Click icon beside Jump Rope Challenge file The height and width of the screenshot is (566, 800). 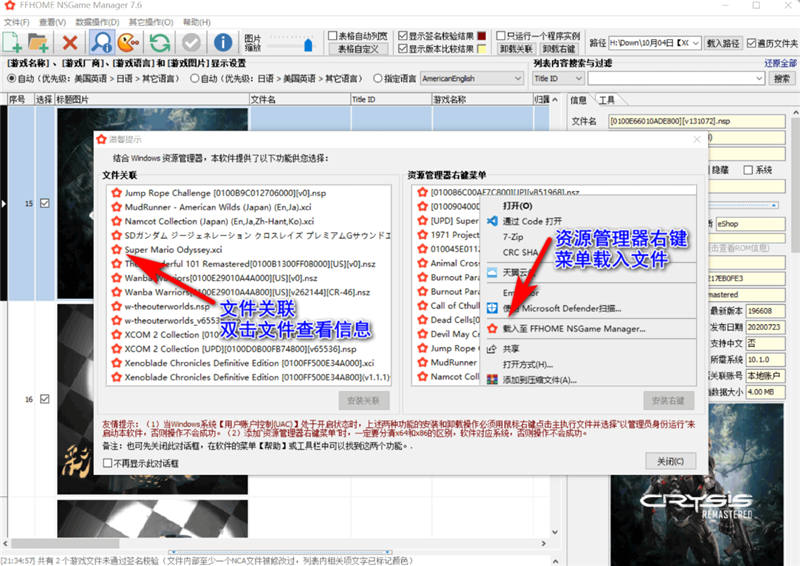pos(116,193)
